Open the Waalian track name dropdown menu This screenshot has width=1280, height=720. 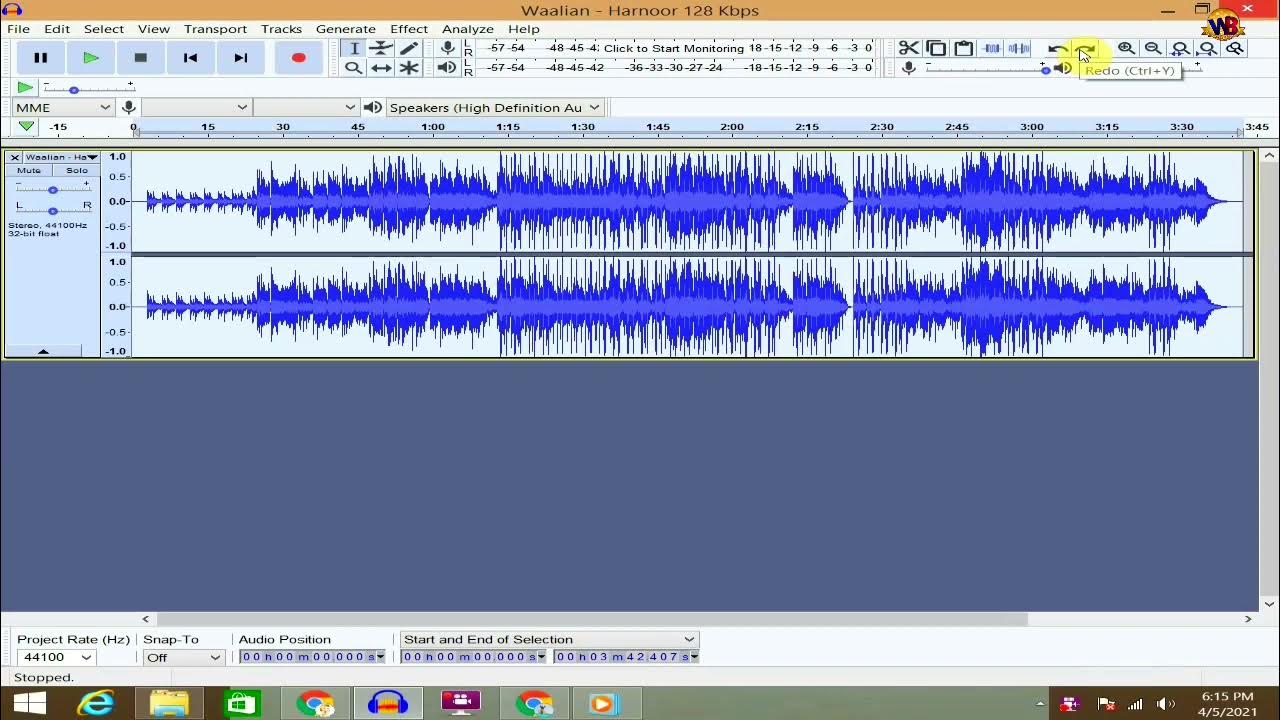click(61, 157)
